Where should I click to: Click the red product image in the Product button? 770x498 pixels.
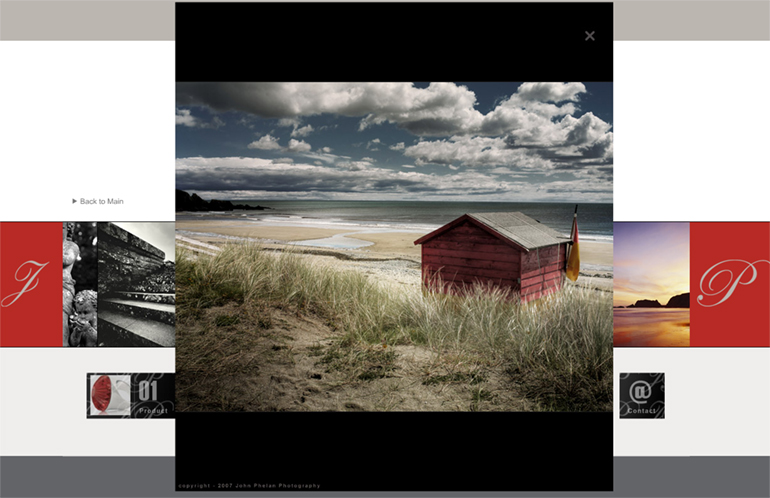pyautogui.click(x=110, y=395)
